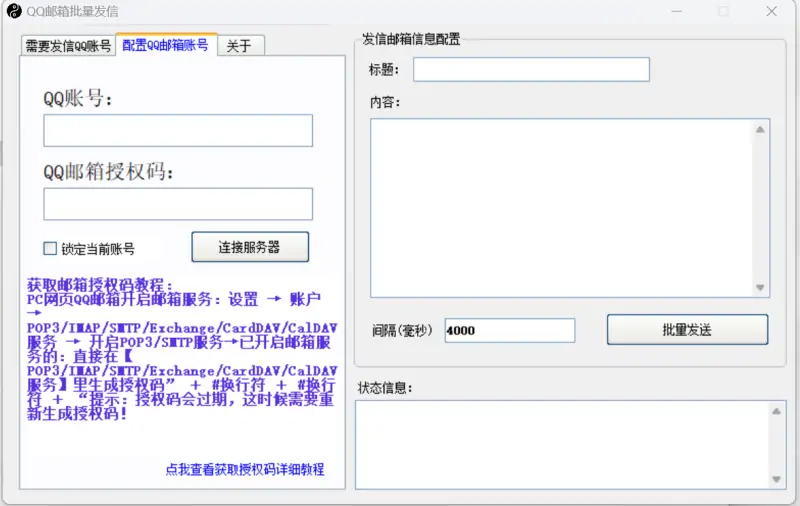Focus the 标题 input field
The width and height of the screenshot is (800, 506).
coord(531,69)
